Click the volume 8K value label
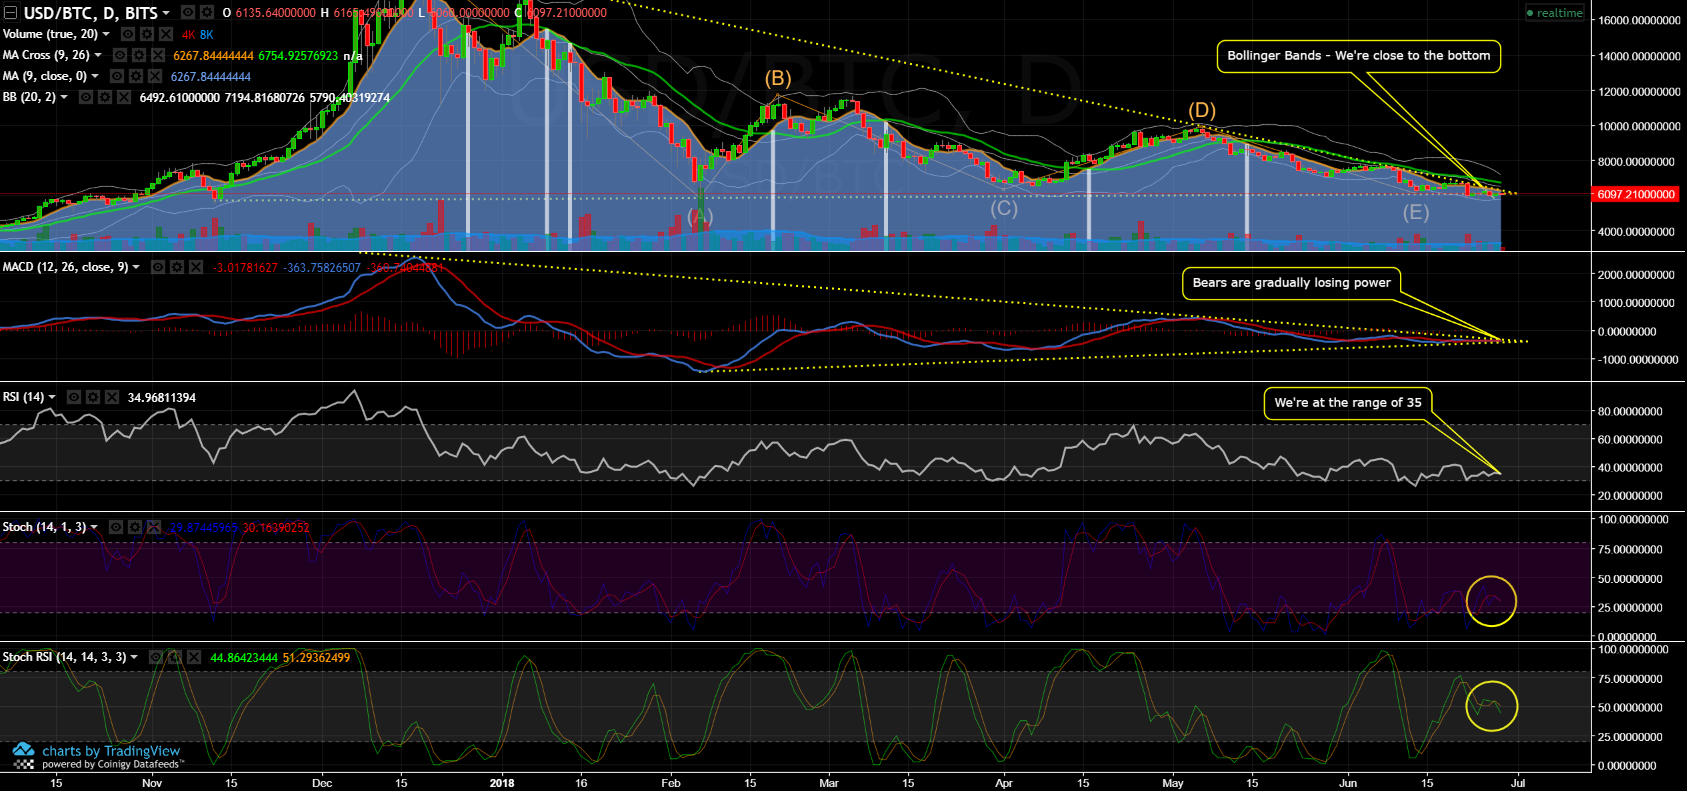Image resolution: width=1687 pixels, height=791 pixels. (207, 35)
